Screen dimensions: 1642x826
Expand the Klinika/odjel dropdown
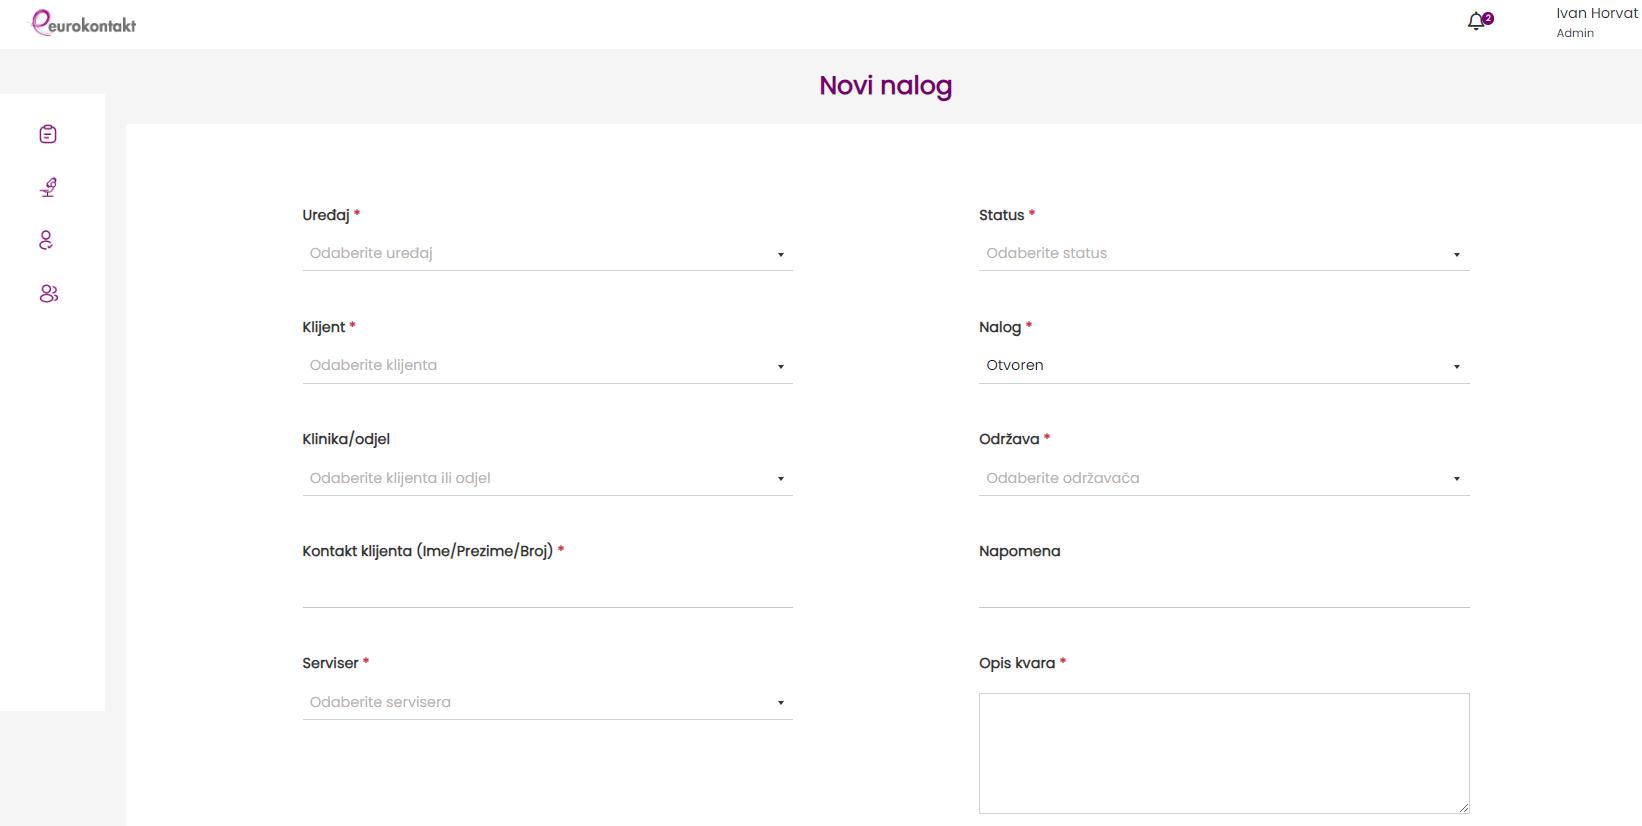tap(547, 479)
